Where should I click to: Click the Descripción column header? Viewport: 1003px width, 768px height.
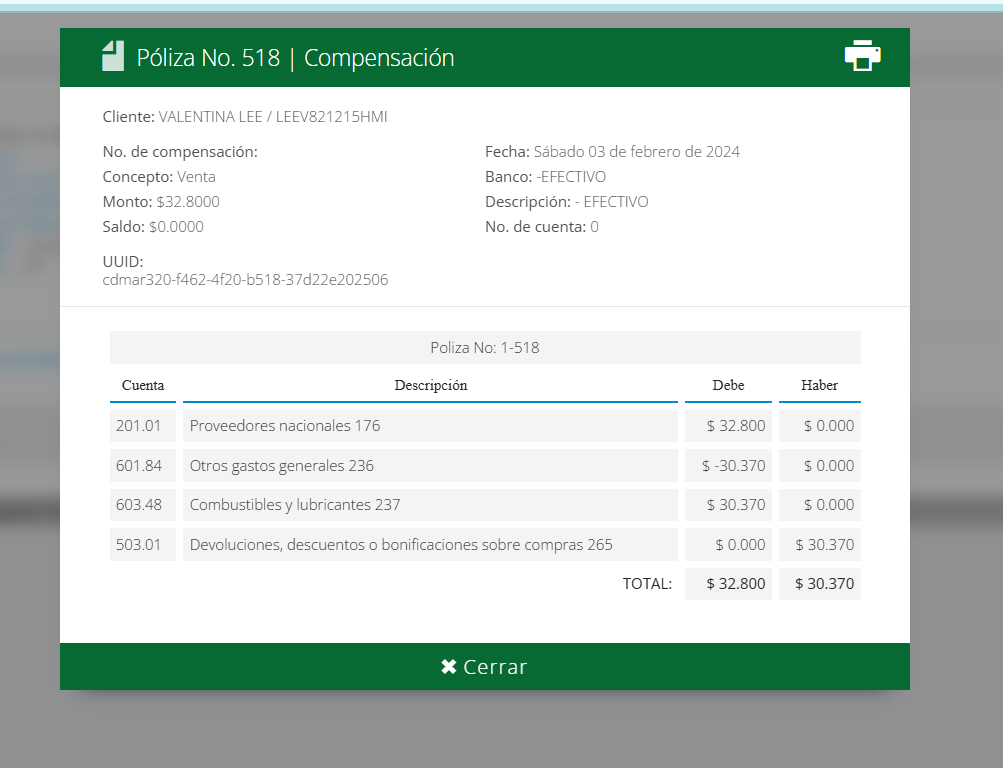click(x=430, y=385)
